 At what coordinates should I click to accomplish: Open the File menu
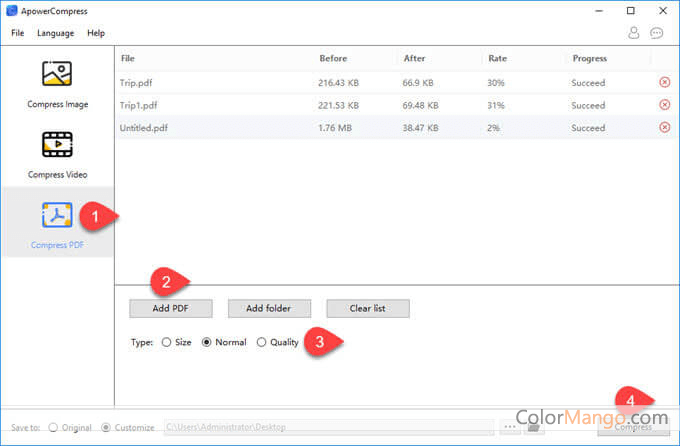click(17, 33)
